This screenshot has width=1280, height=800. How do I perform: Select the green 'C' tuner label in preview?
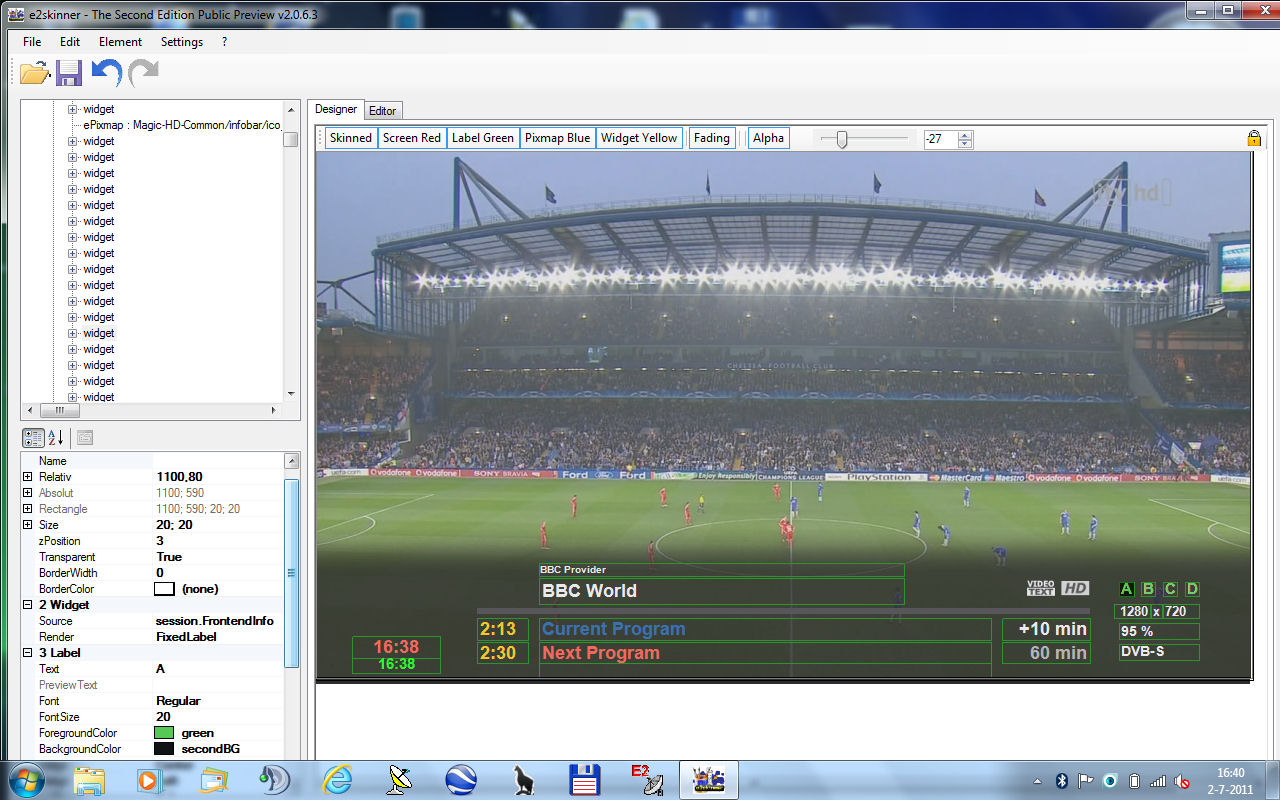1170,589
